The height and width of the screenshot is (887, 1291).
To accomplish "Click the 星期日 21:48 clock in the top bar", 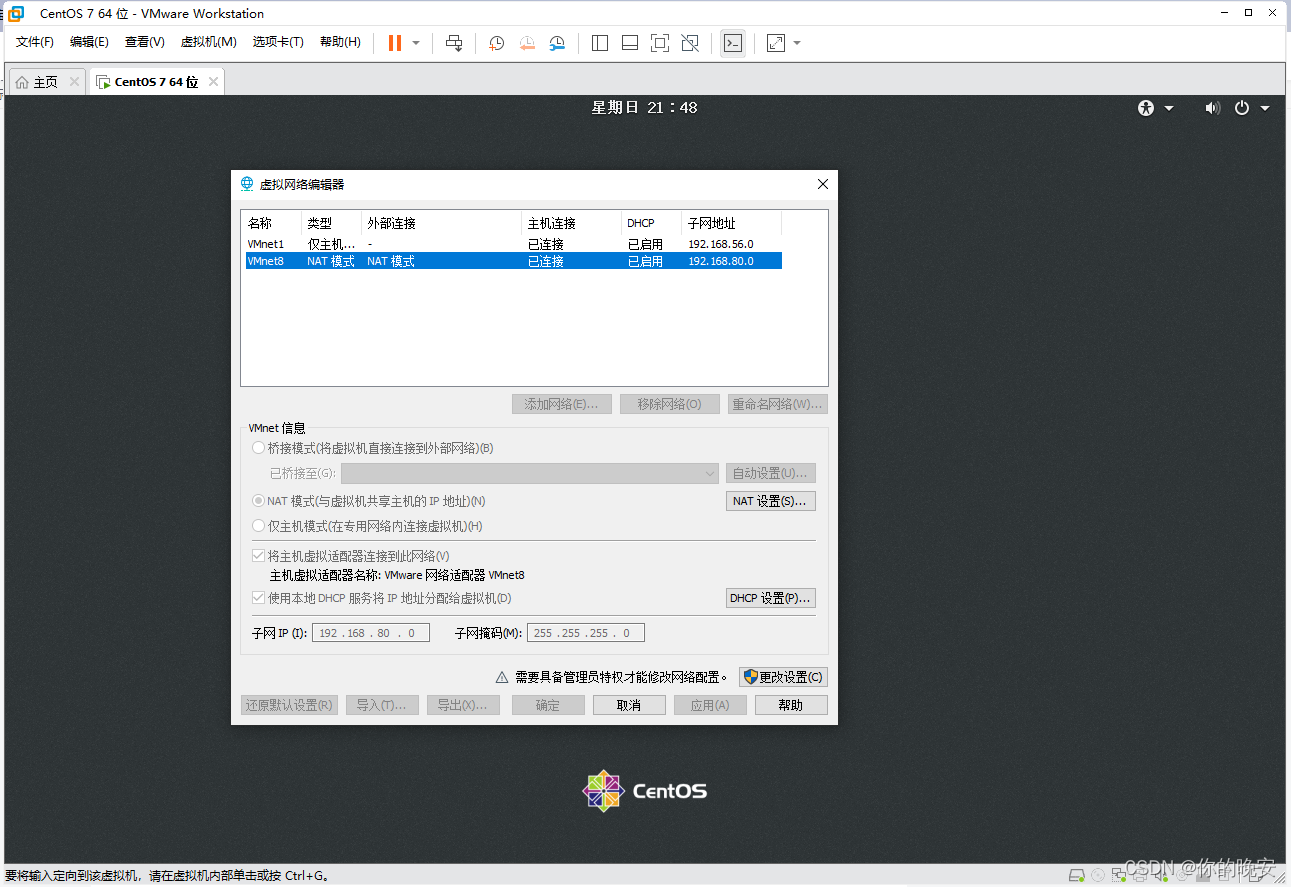I will [x=645, y=108].
